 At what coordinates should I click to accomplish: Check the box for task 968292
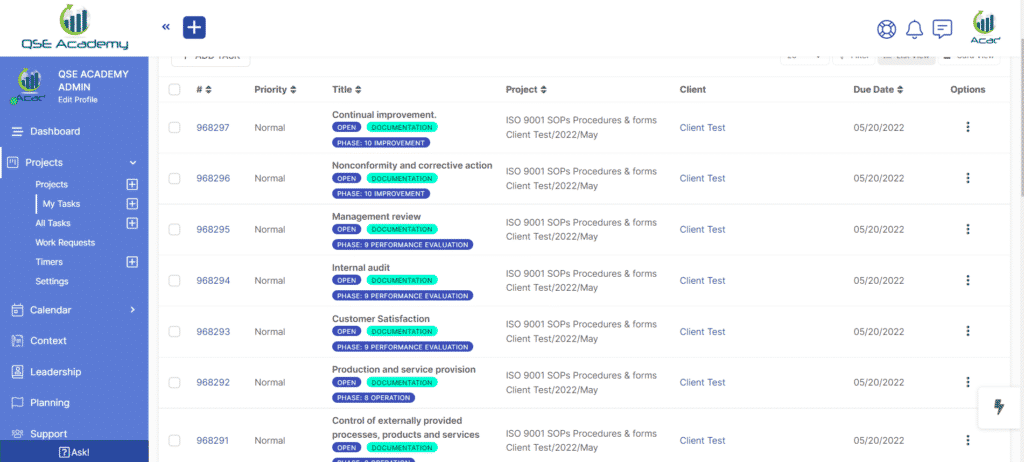(174, 382)
